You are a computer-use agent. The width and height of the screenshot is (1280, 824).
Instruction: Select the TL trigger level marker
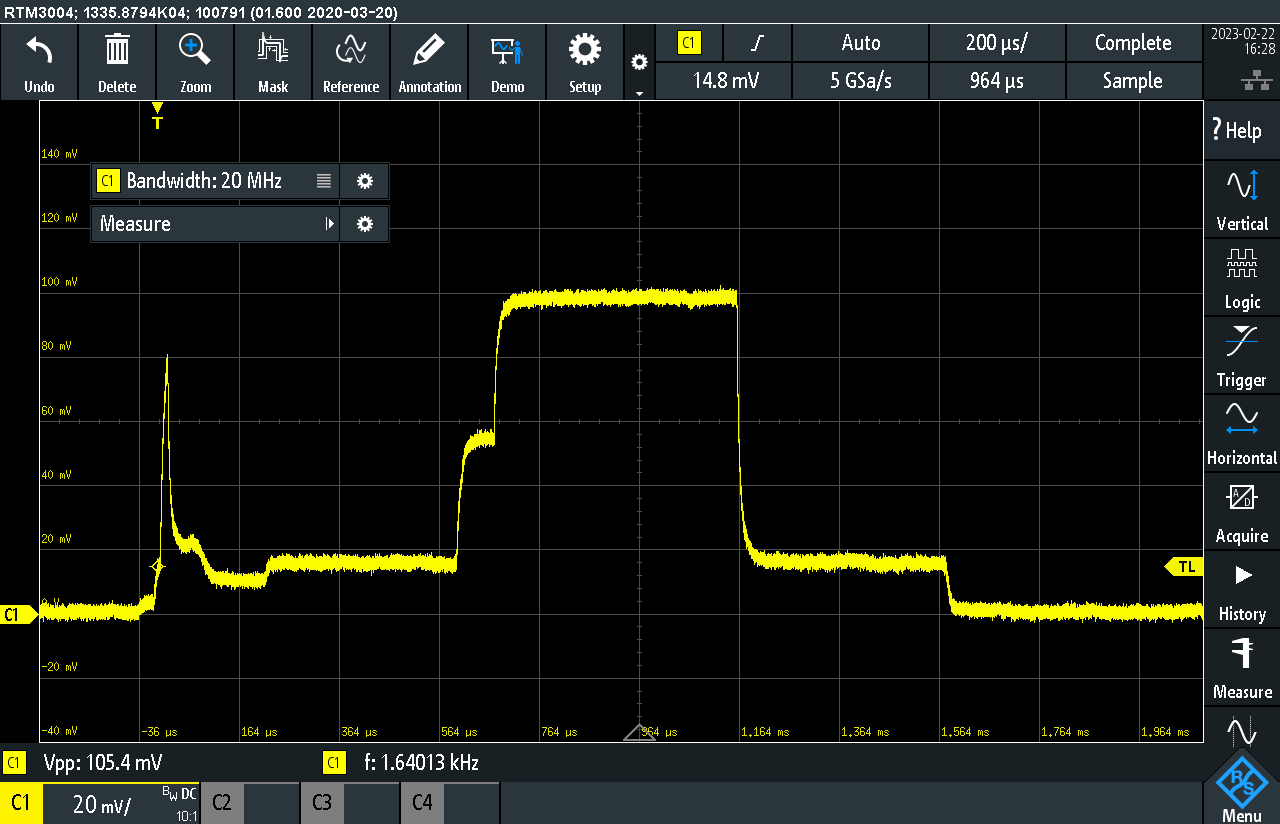[1185, 567]
